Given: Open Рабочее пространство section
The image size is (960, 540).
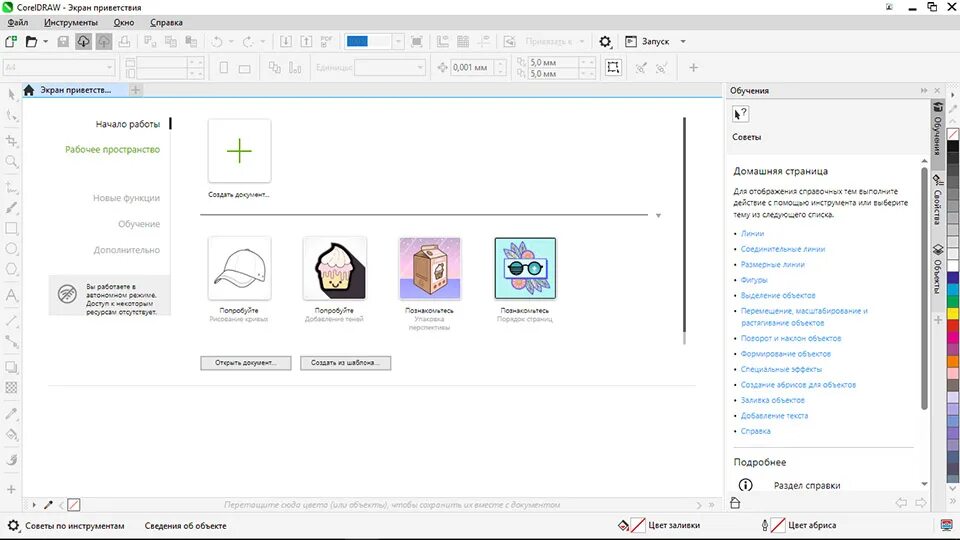Looking at the screenshot, I should [112, 149].
